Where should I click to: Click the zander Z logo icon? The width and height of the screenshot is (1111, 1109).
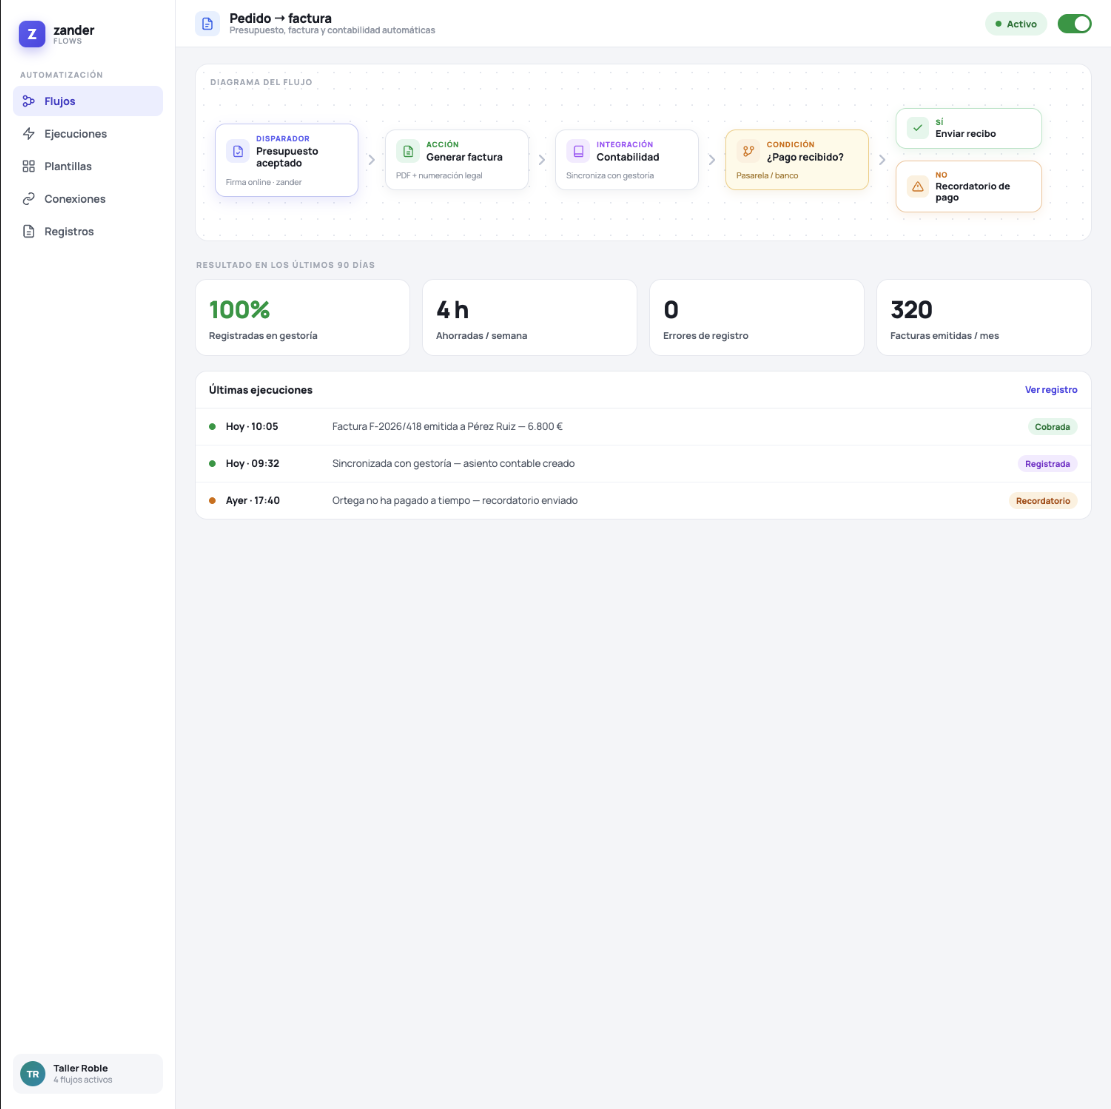click(x=32, y=34)
